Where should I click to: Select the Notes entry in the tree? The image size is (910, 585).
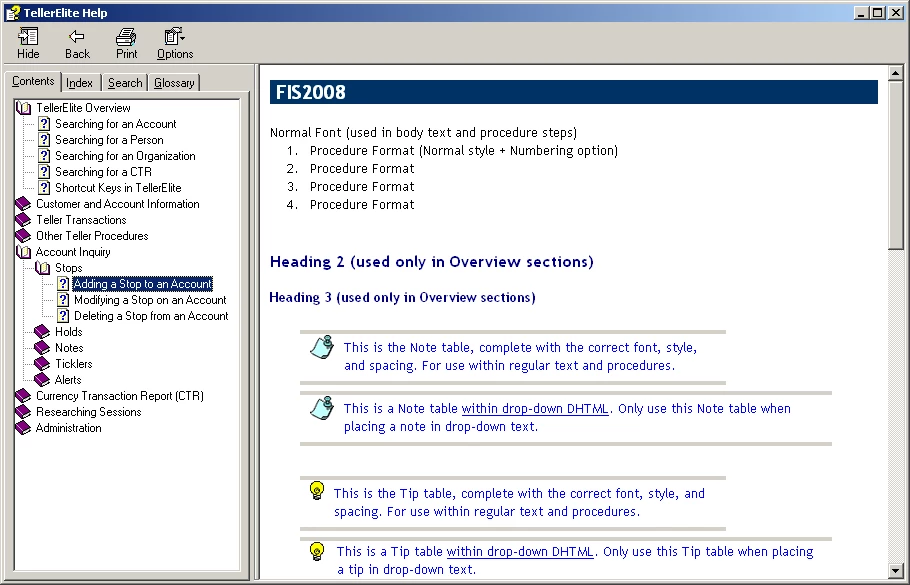[69, 348]
